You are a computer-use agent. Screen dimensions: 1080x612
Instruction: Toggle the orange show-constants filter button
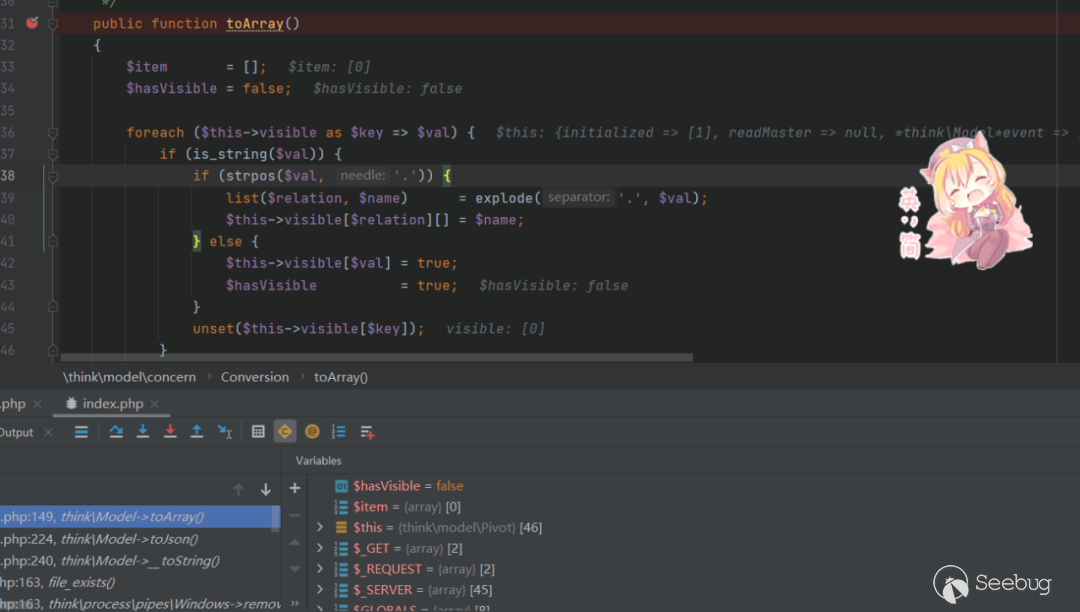[x=285, y=432]
